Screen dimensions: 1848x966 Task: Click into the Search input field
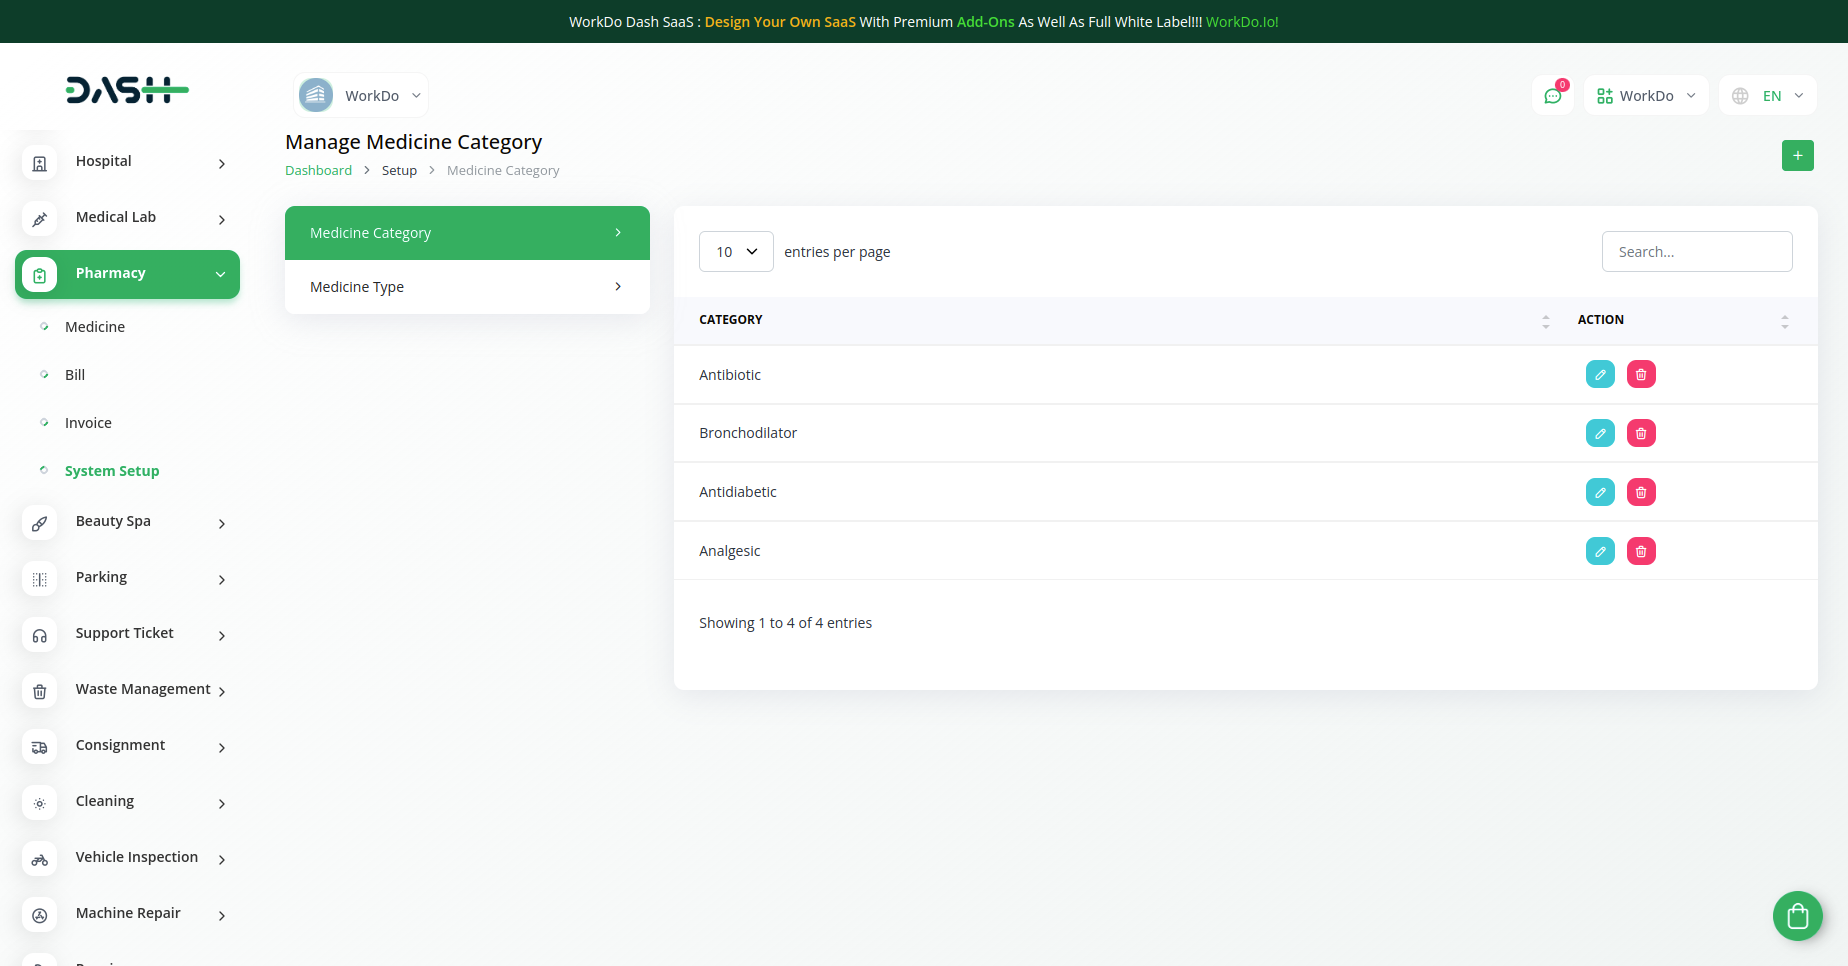[x=1696, y=252]
